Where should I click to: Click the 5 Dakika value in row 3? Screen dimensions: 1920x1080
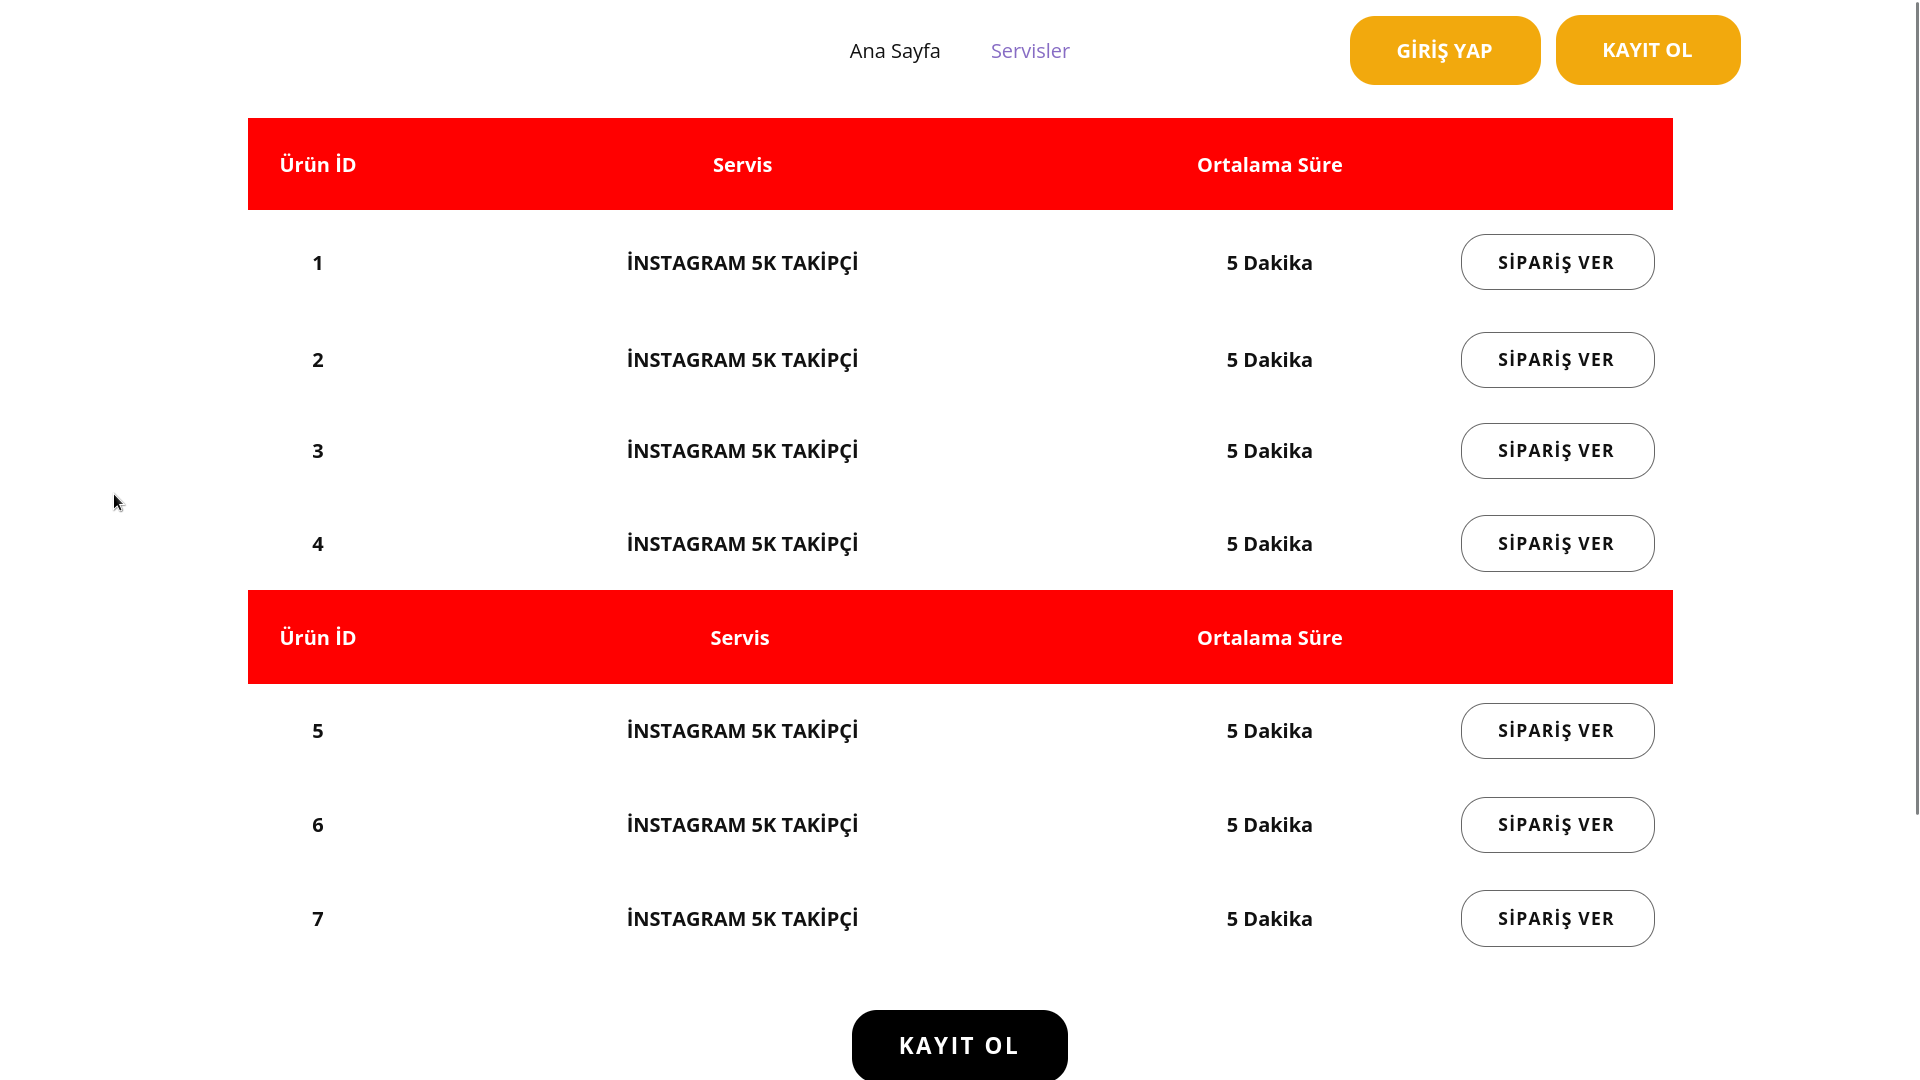(x=1269, y=451)
